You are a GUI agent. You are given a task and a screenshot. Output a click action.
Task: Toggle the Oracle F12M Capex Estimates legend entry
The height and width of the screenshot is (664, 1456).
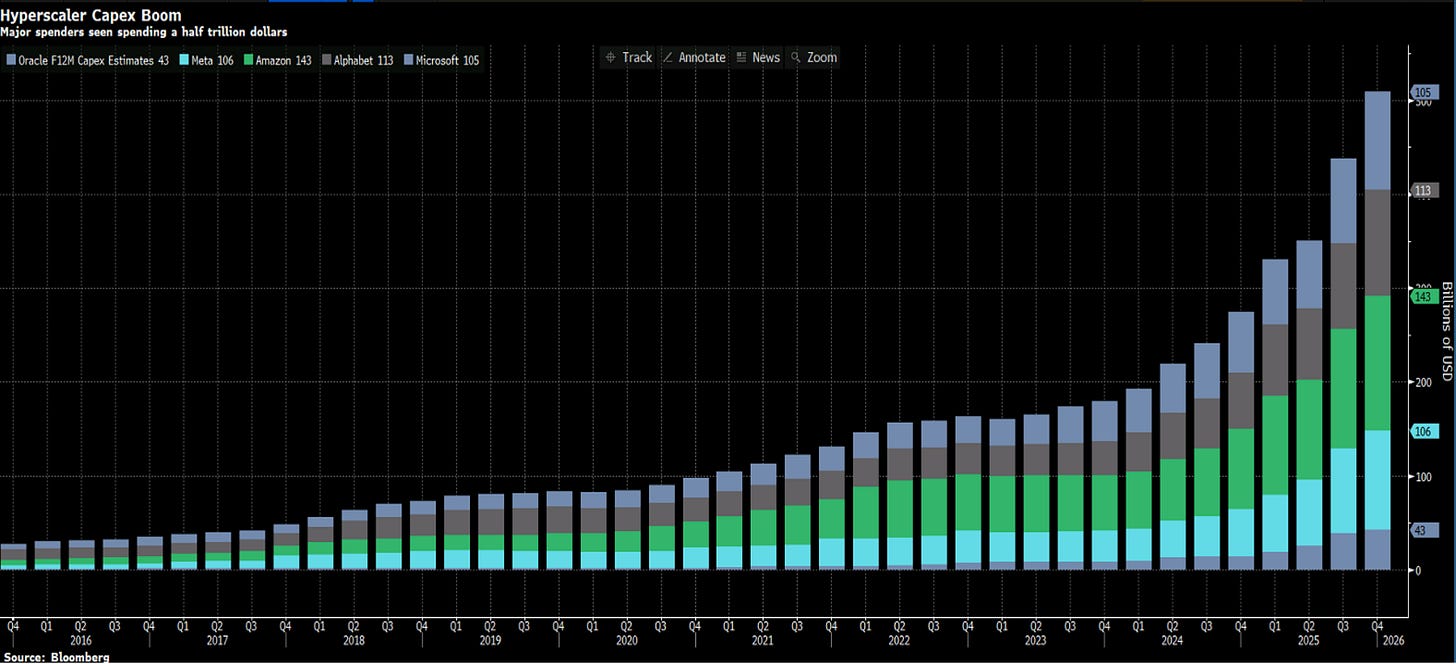[87, 61]
